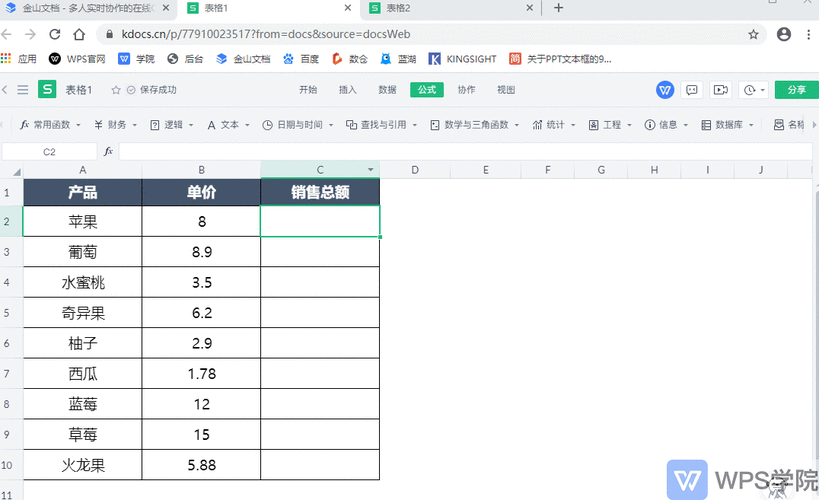Open the browser profile avatar
The image size is (819, 500).
[783, 34]
